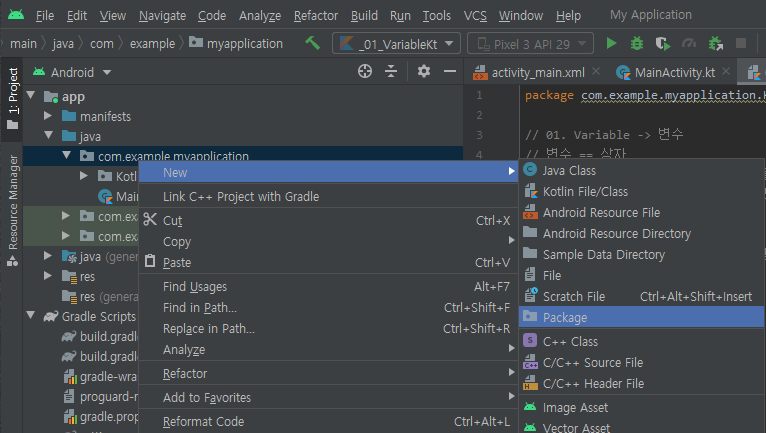Create a new Kotlin File/Class

click(x=641, y=192)
